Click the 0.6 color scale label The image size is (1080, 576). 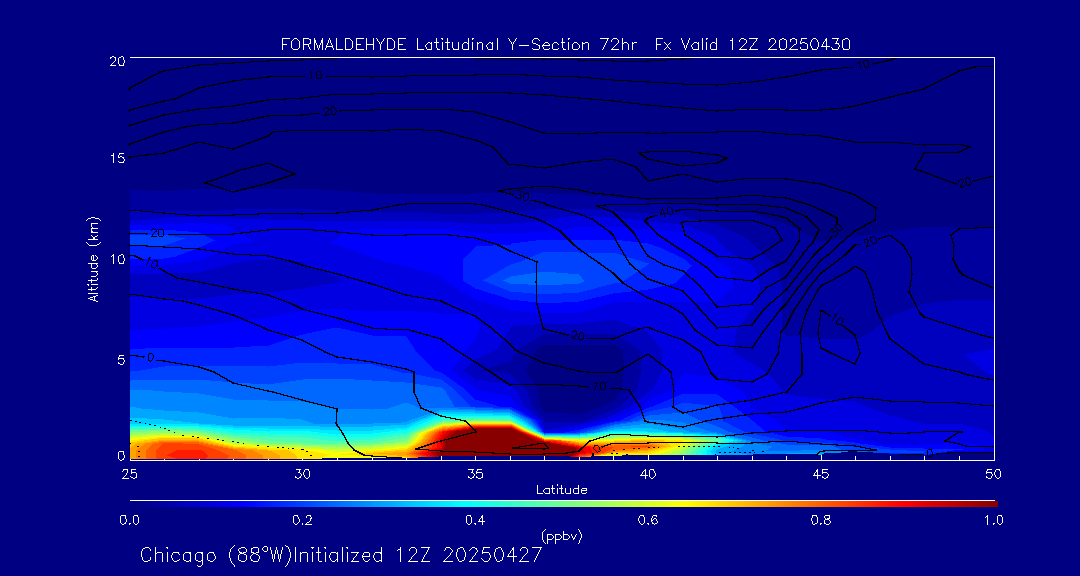pos(648,520)
